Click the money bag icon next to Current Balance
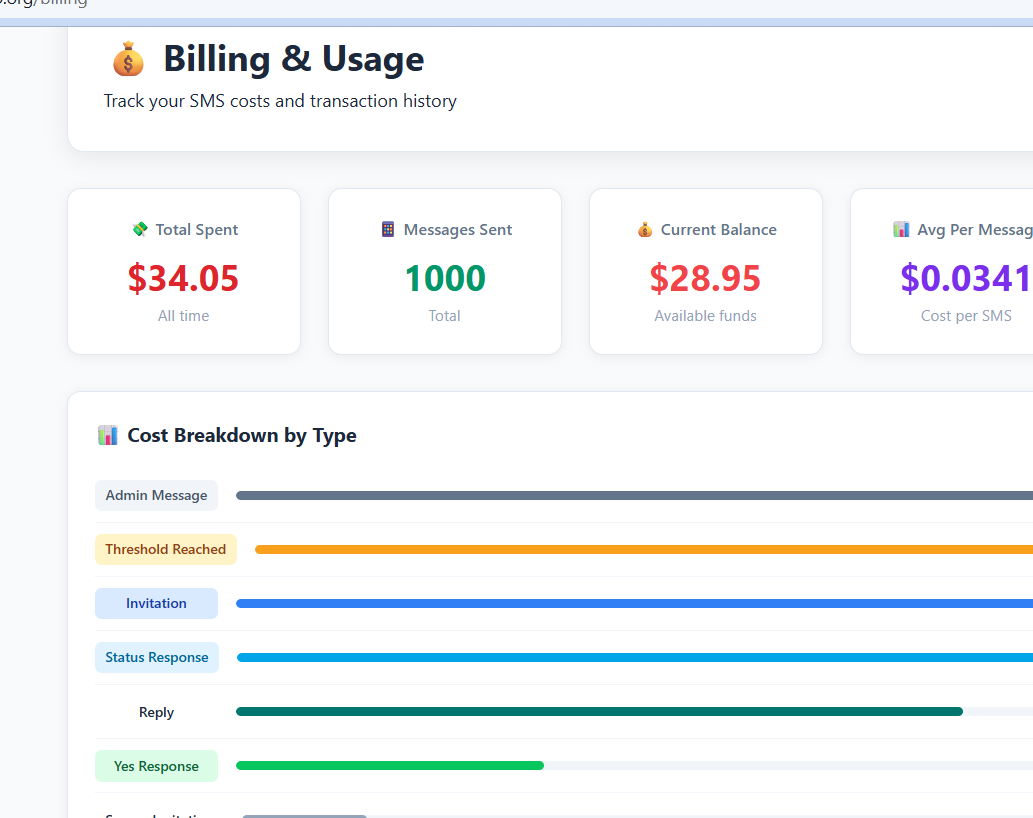 pos(645,229)
